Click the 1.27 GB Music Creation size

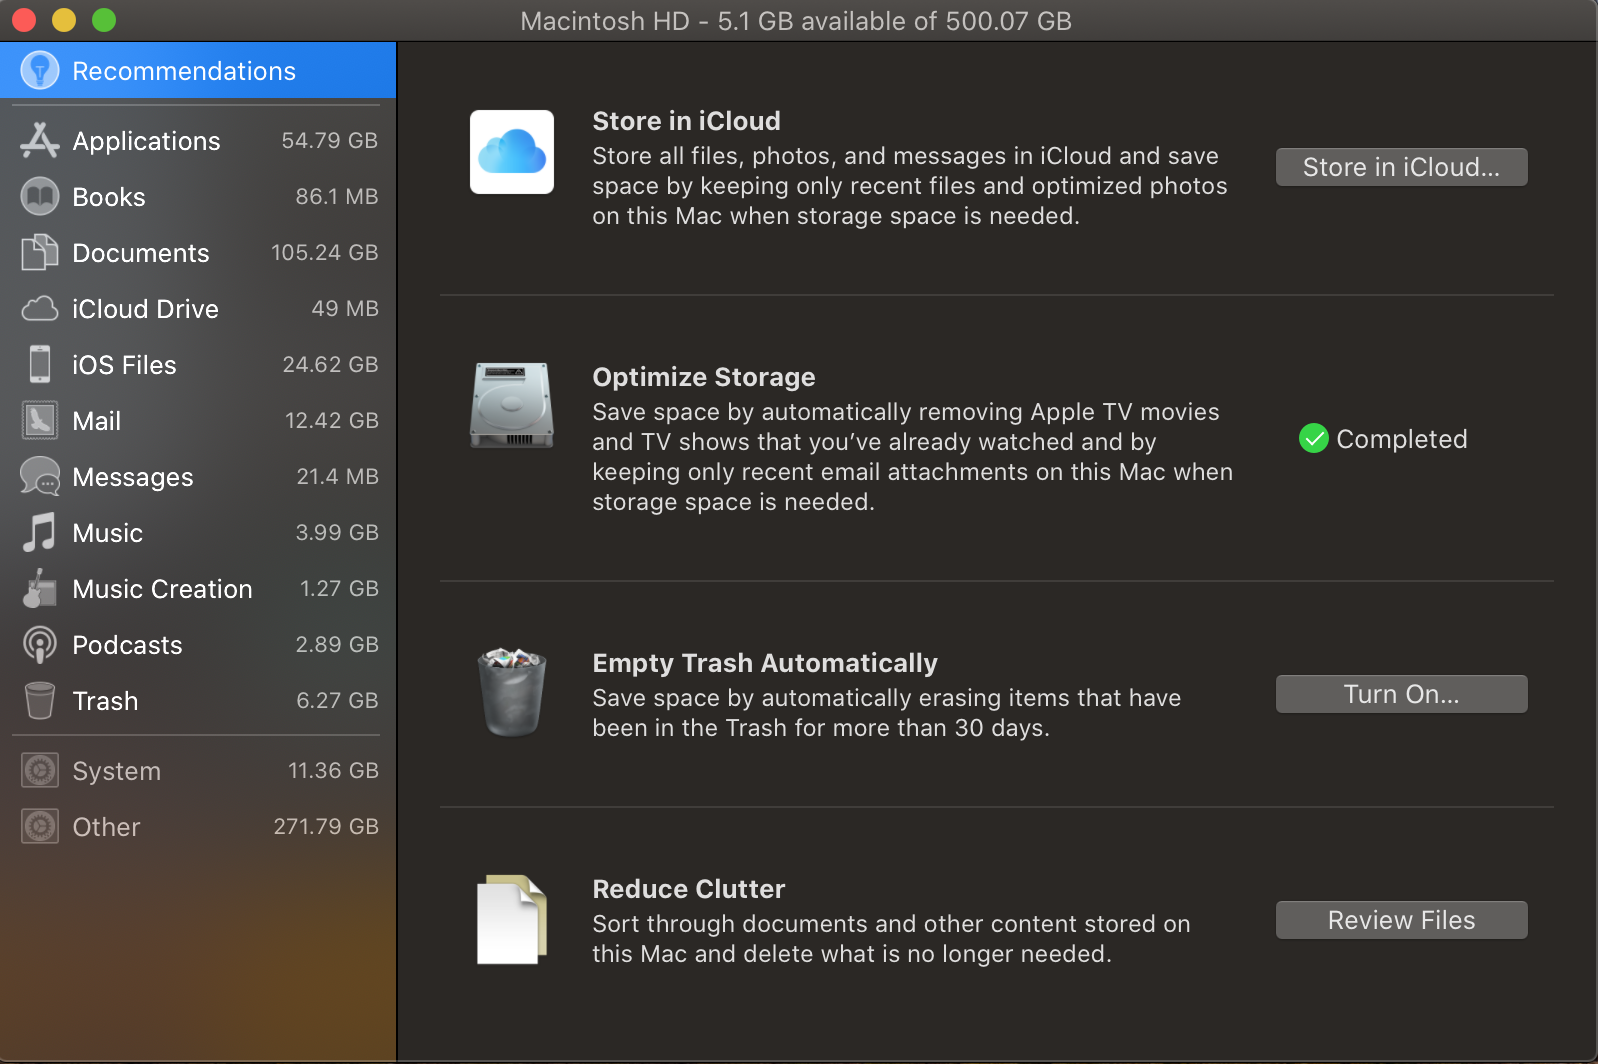coord(339,589)
